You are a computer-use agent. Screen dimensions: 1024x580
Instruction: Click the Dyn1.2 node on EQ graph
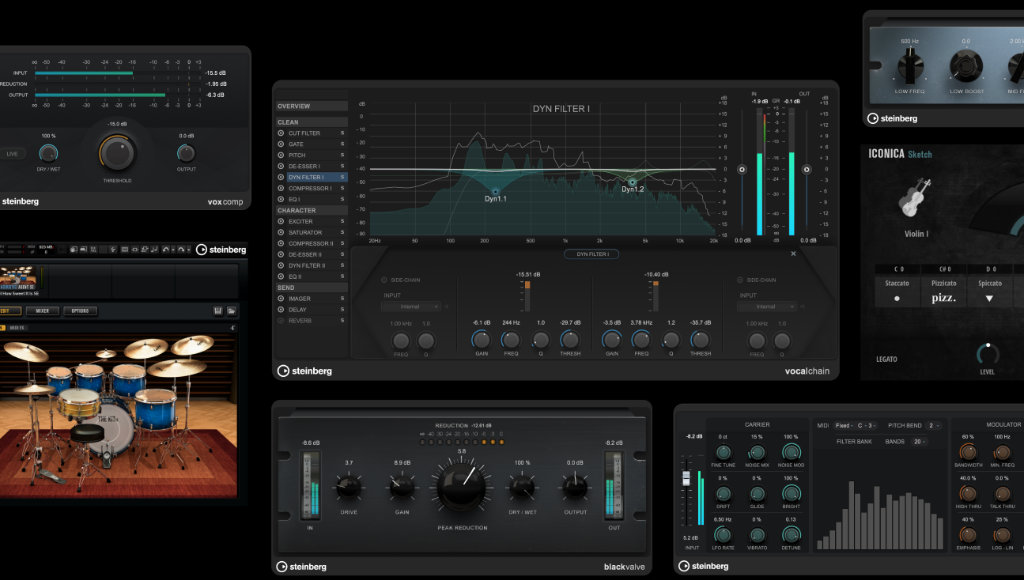632,182
